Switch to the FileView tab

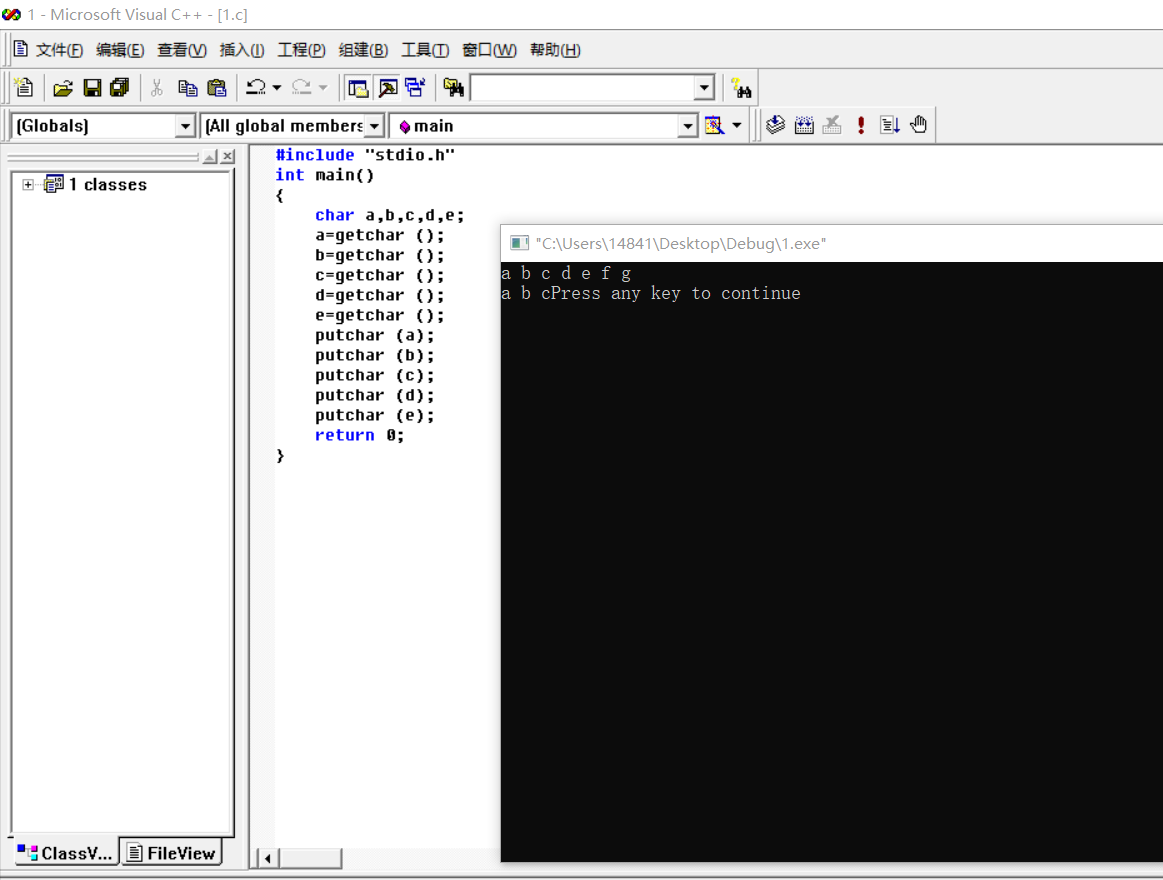[x=171, y=853]
